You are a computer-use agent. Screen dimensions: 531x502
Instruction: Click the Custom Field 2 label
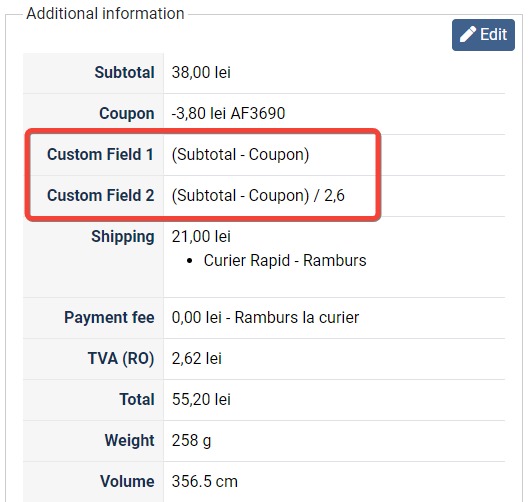tap(101, 195)
